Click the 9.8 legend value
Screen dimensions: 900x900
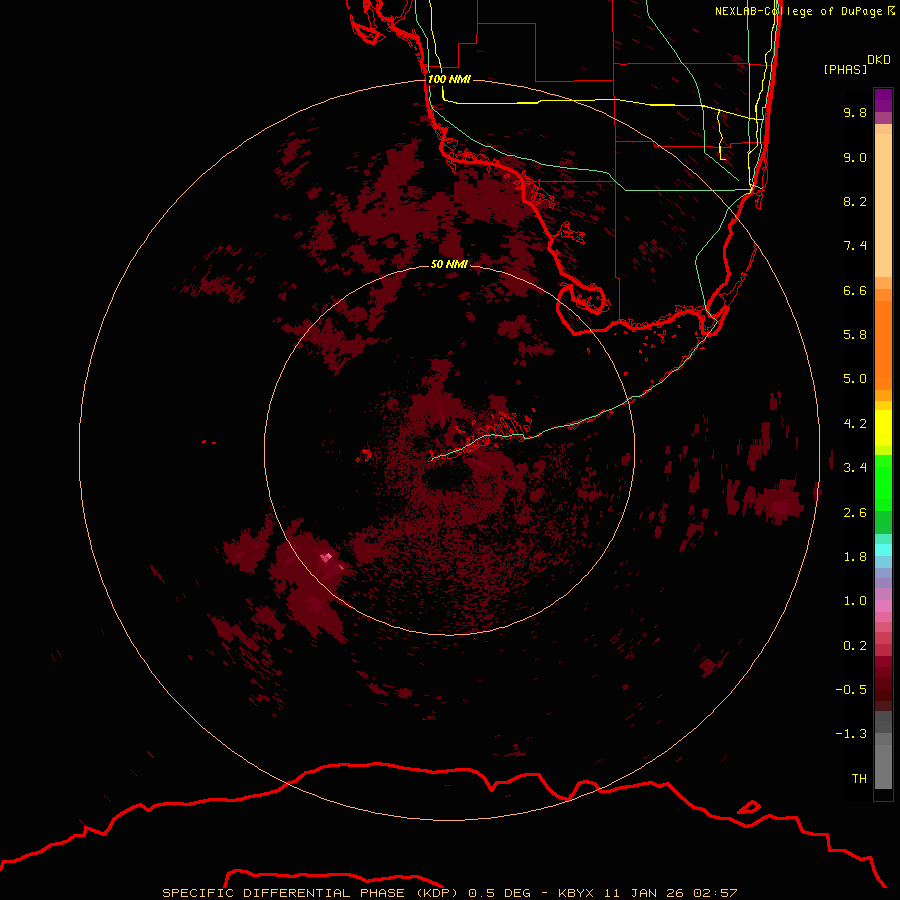point(855,112)
